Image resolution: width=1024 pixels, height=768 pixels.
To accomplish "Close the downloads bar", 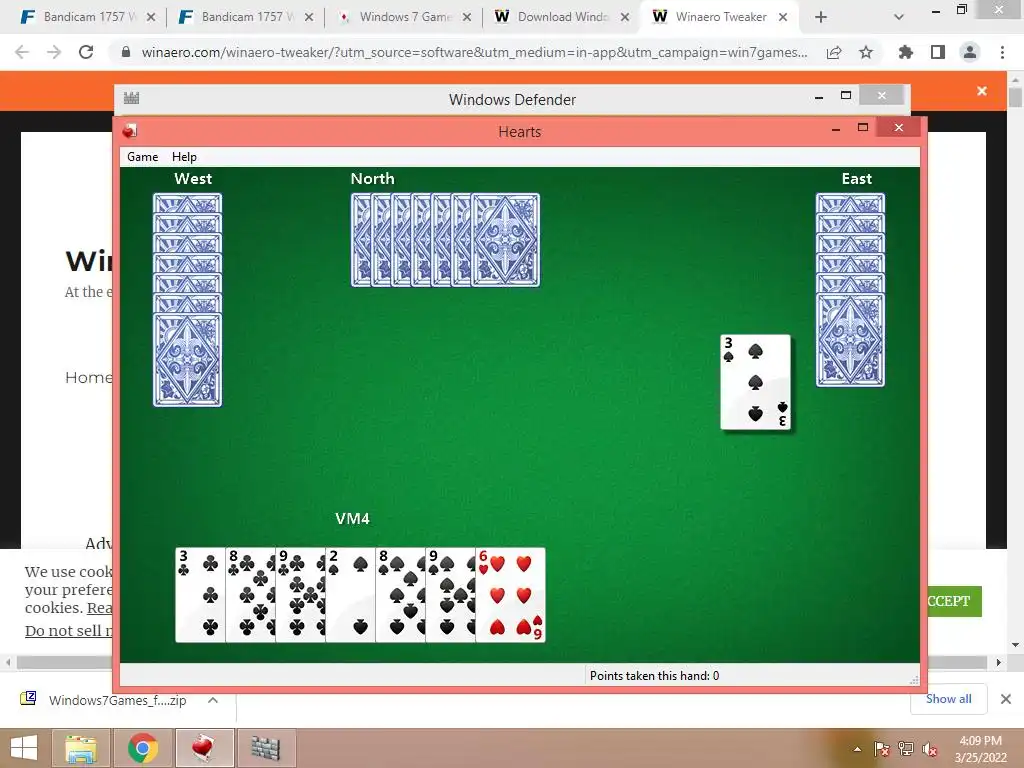I will click(1006, 699).
